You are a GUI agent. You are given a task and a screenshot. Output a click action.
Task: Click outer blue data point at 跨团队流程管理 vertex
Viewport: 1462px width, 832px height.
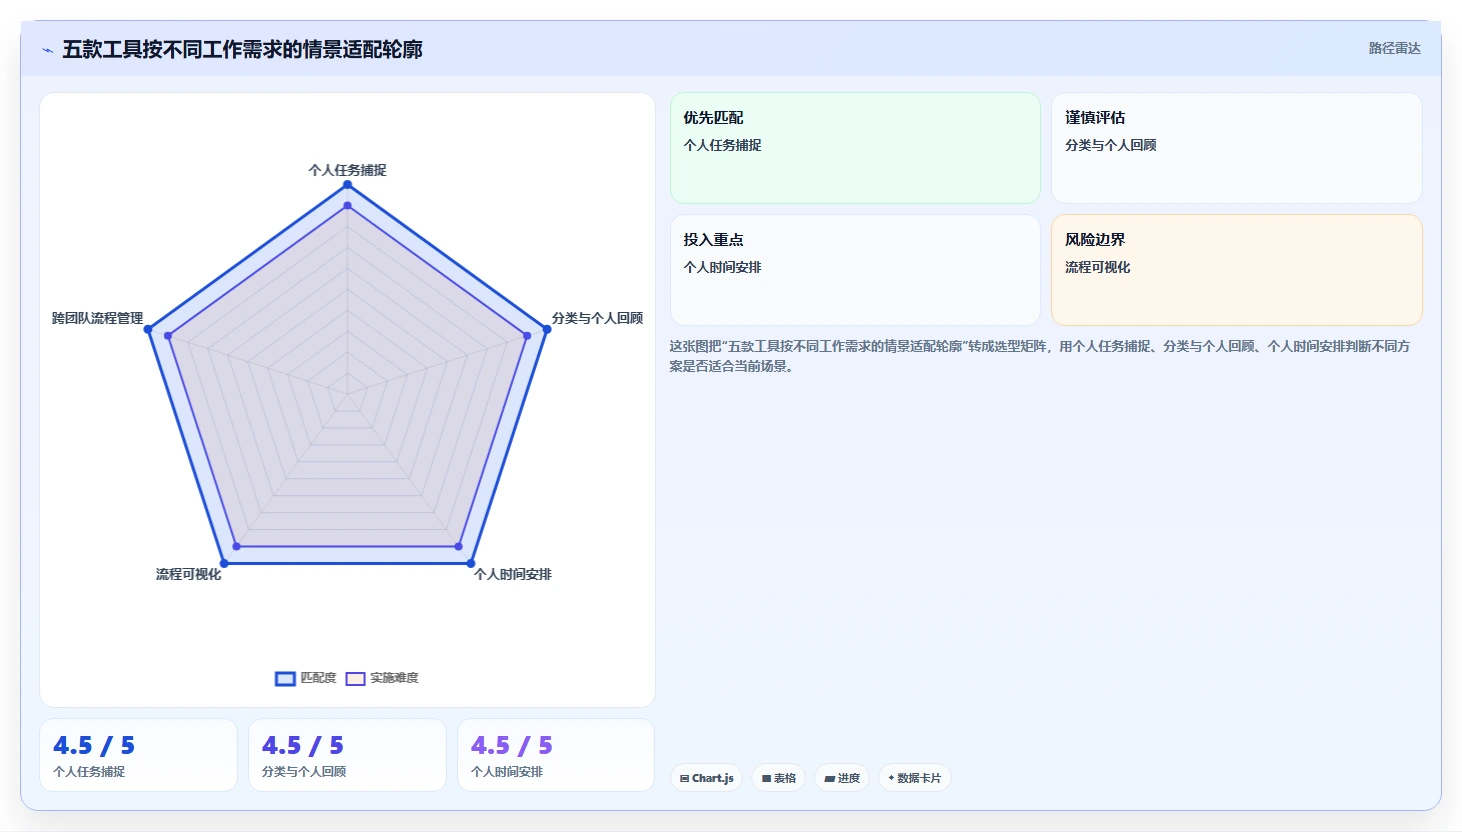[148, 329]
